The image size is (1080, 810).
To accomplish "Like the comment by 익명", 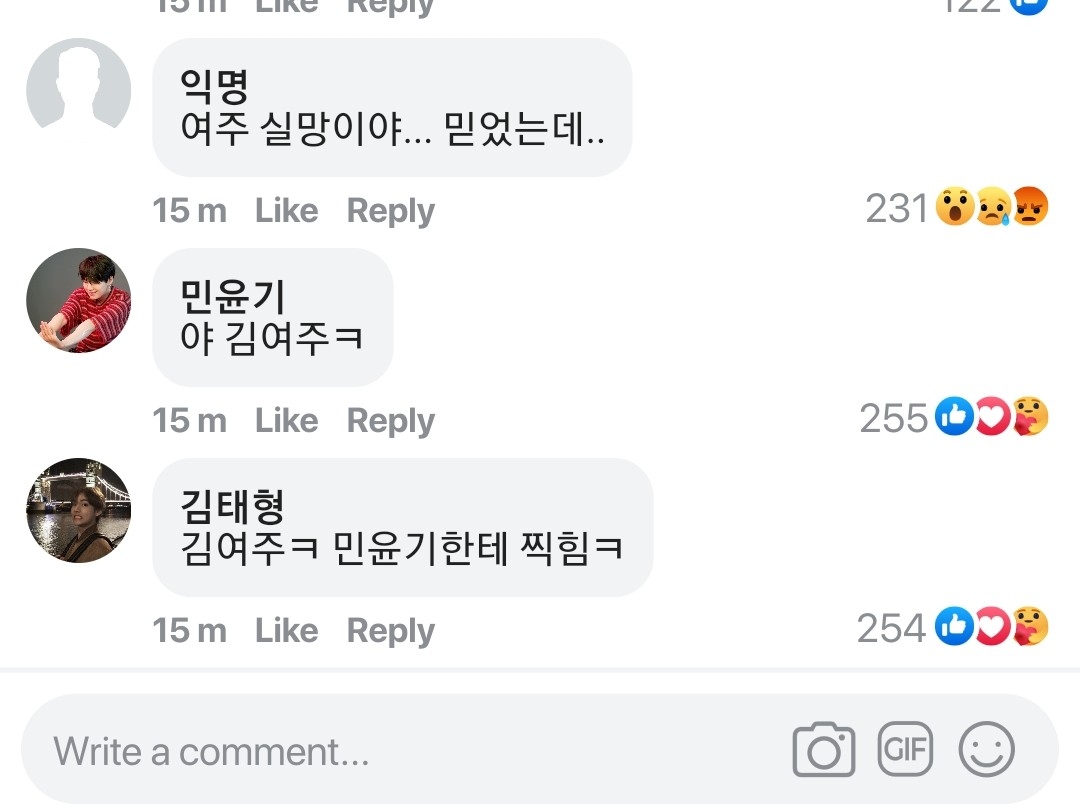I will click(286, 211).
